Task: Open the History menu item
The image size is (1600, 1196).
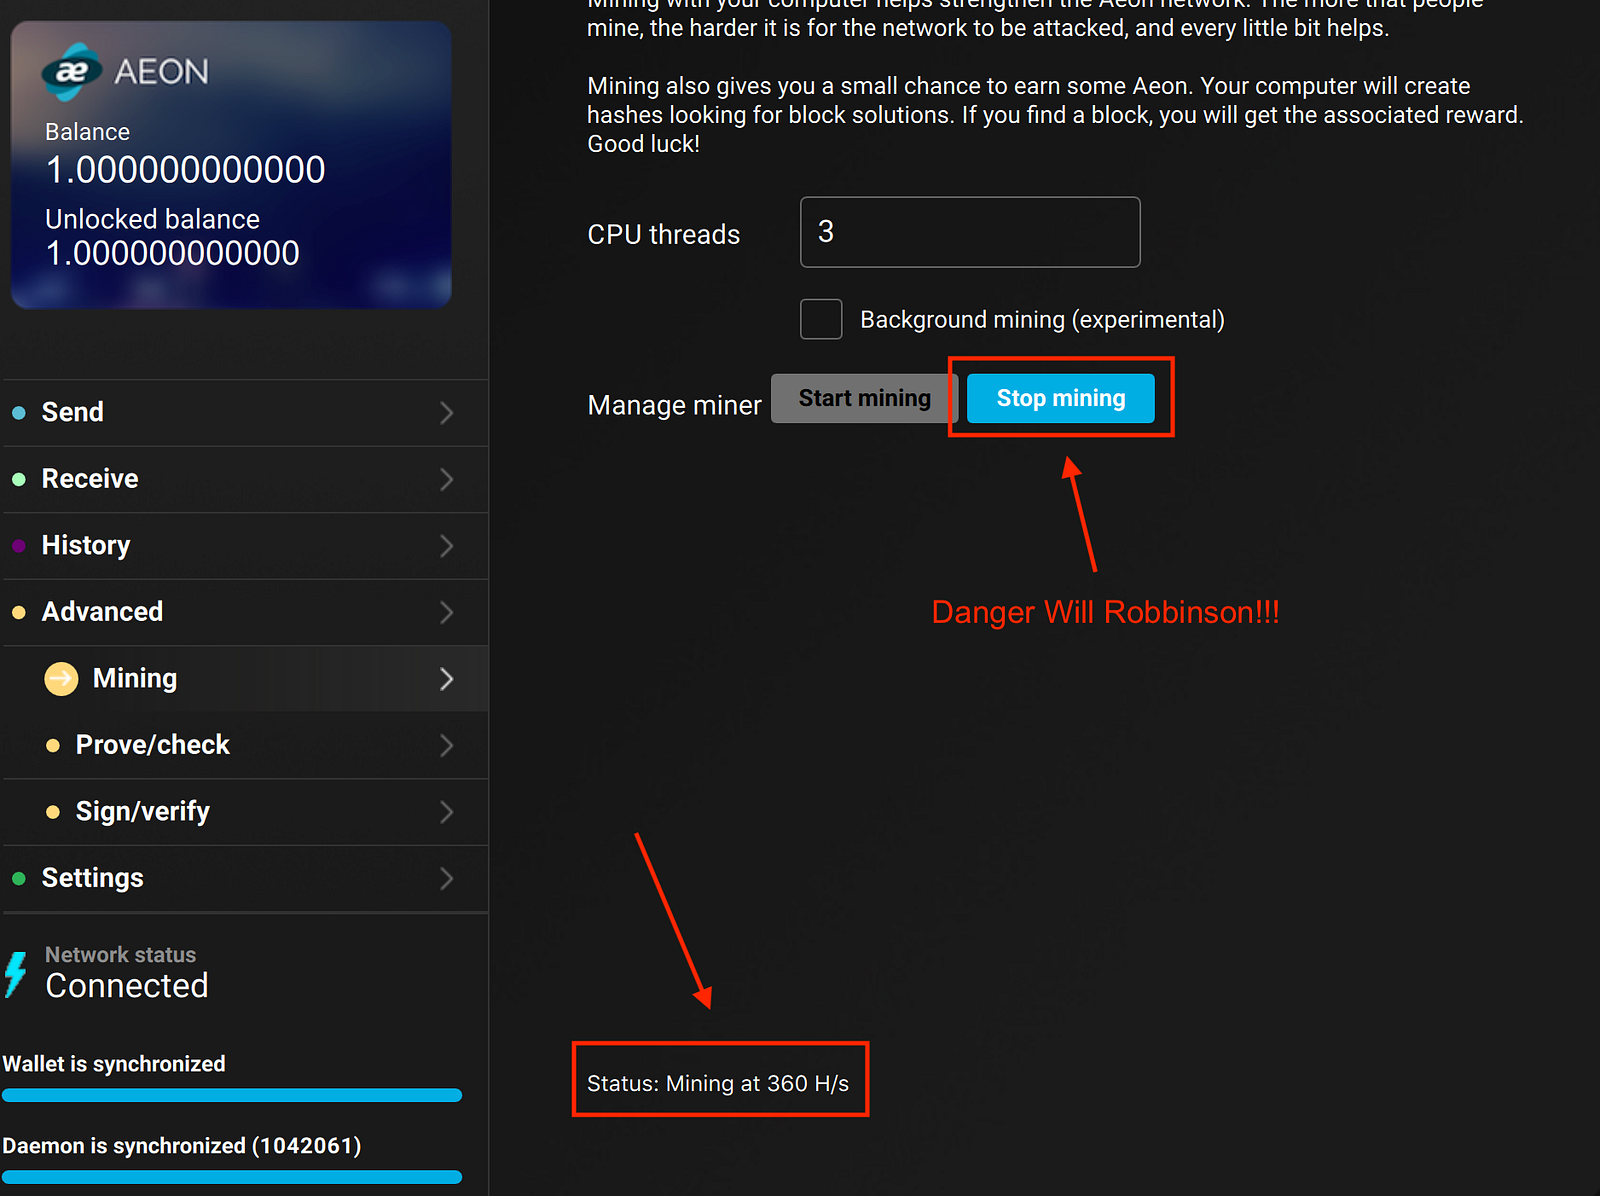Action: click(245, 546)
